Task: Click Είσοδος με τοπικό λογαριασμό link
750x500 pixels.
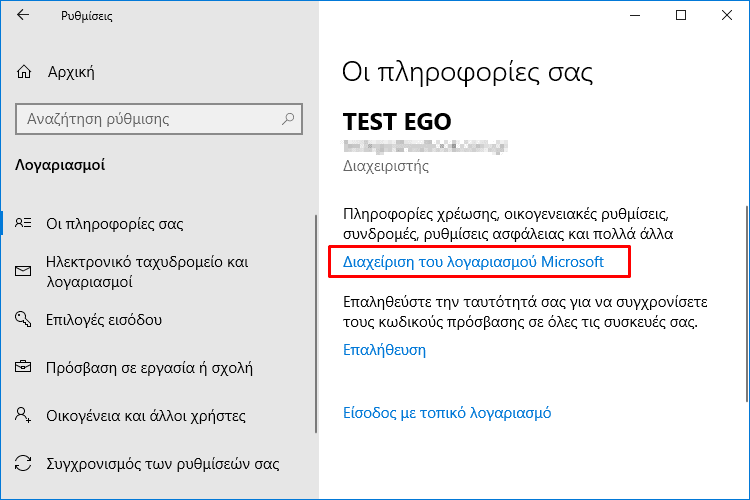Action: click(447, 412)
